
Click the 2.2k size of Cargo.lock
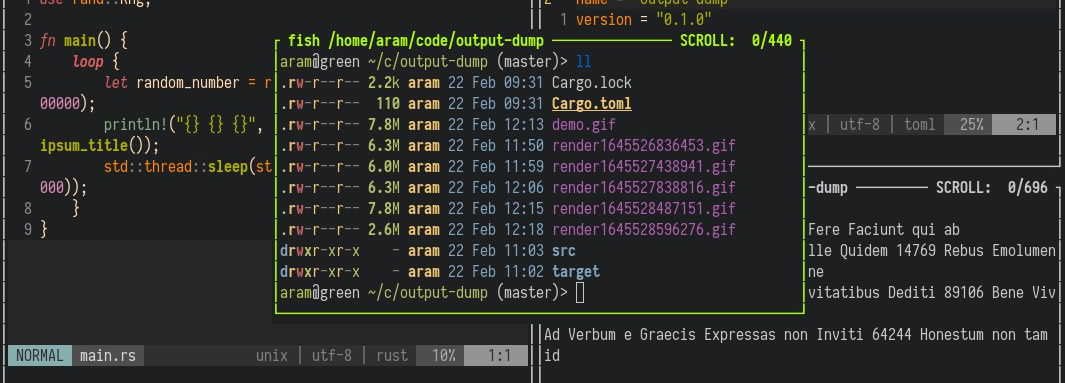pos(384,83)
